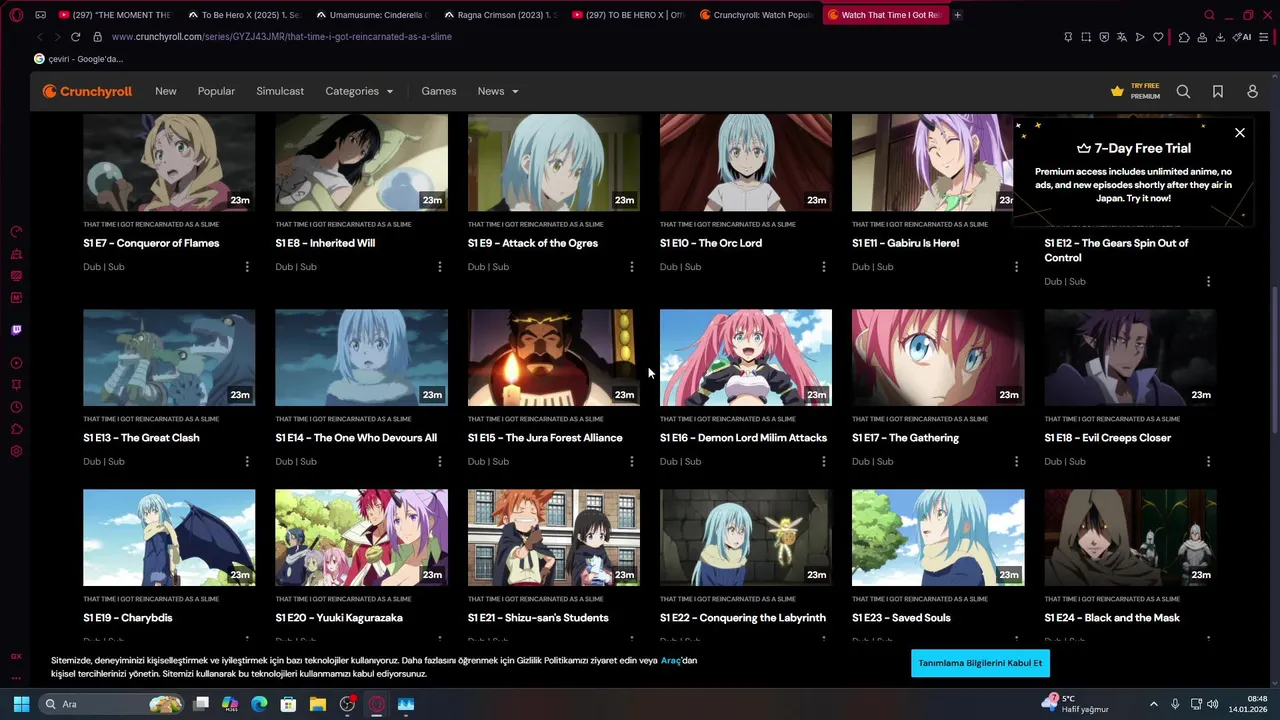
Task: Click the ad blocker shield icon
Action: [1104, 37]
